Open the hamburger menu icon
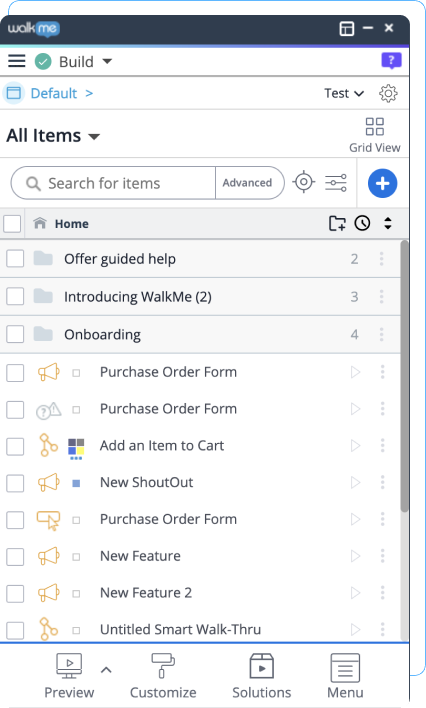The width and height of the screenshot is (426, 708). [17, 61]
